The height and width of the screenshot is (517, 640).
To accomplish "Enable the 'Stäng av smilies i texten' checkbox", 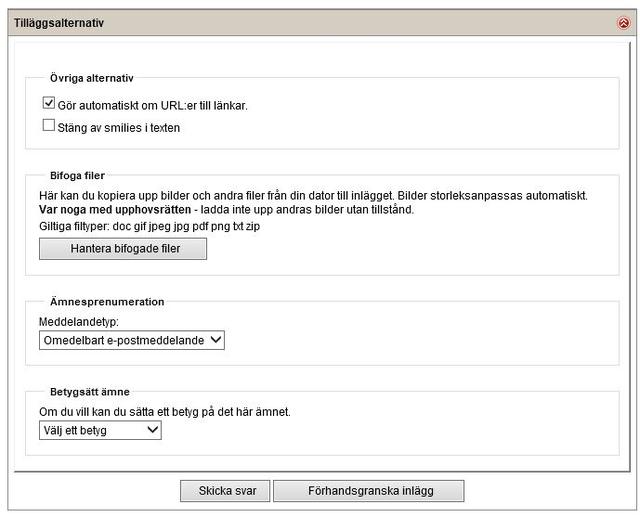I will (48, 126).
